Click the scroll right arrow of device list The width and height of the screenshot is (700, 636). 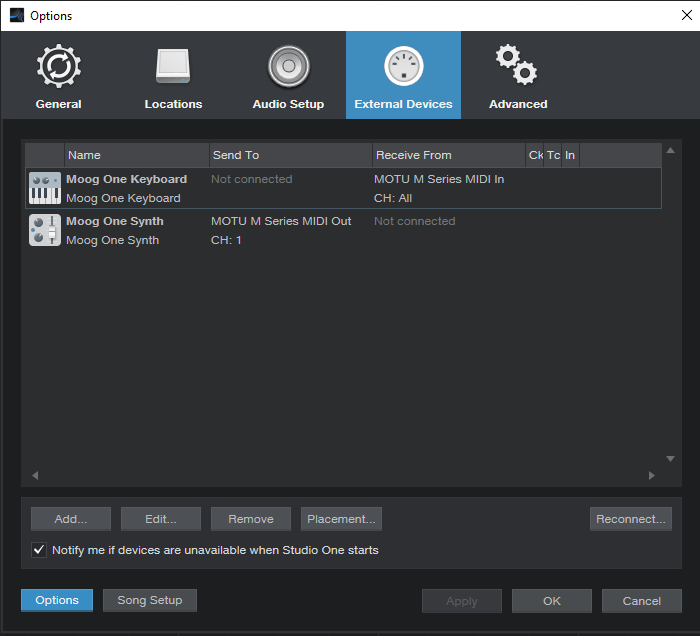click(652, 475)
